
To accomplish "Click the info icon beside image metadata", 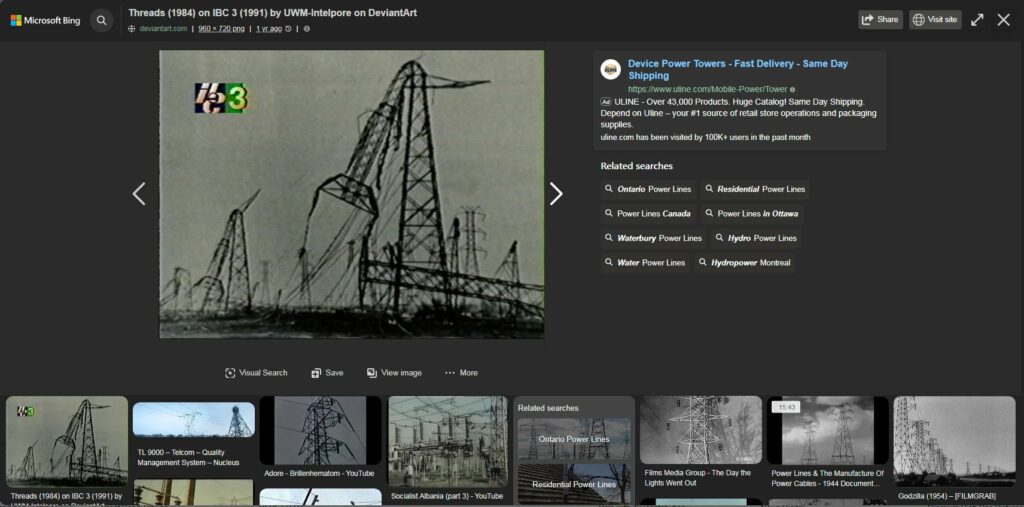I will tap(307, 29).
